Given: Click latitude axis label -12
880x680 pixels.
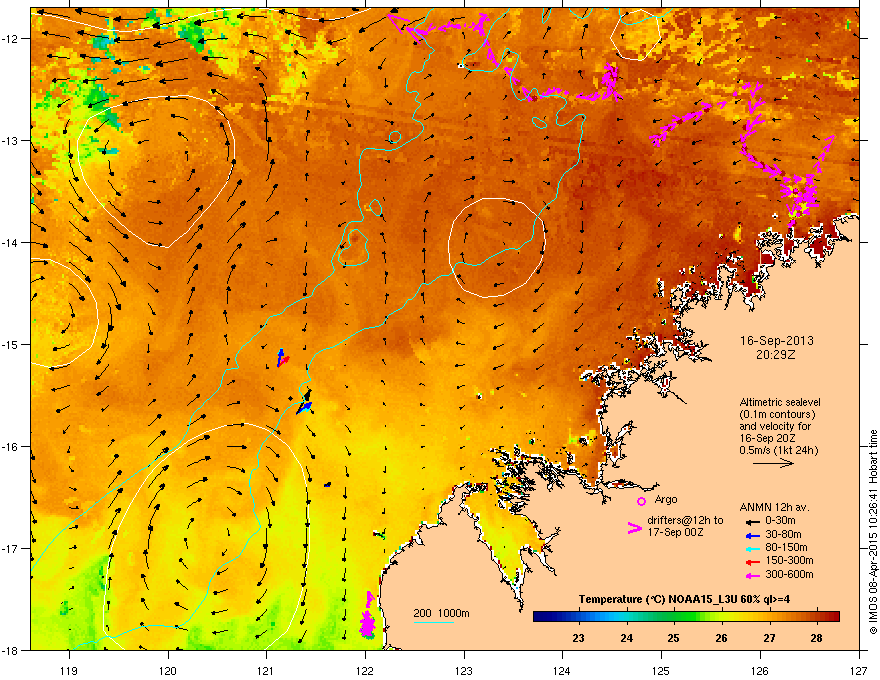Looking at the screenshot, I should 11,39.
